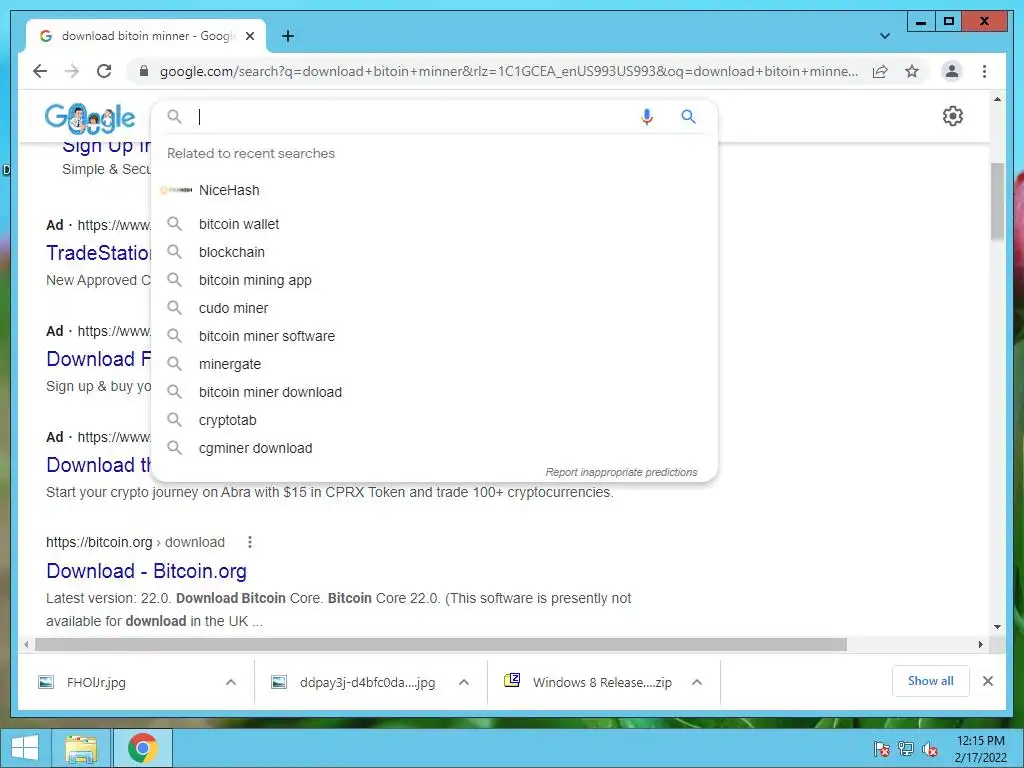Image resolution: width=1024 pixels, height=768 pixels.
Task: Click Action Center flag tray icon
Action: point(882,749)
